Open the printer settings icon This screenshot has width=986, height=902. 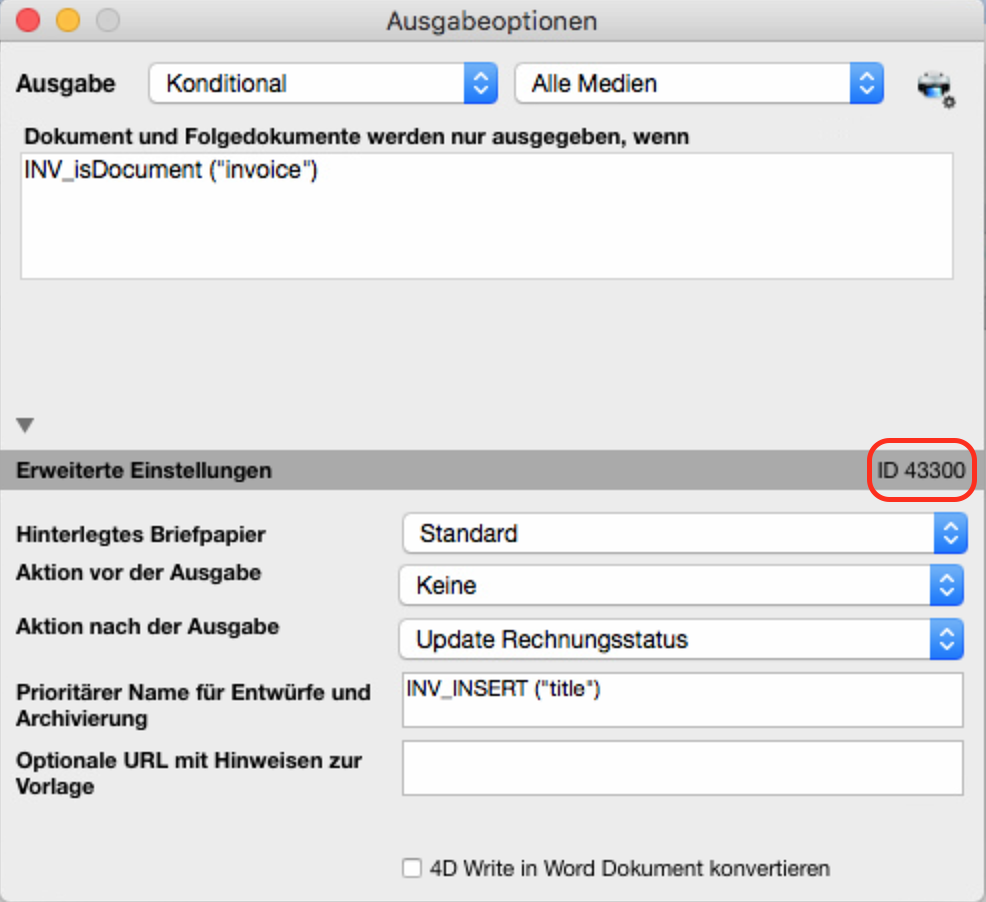click(935, 88)
